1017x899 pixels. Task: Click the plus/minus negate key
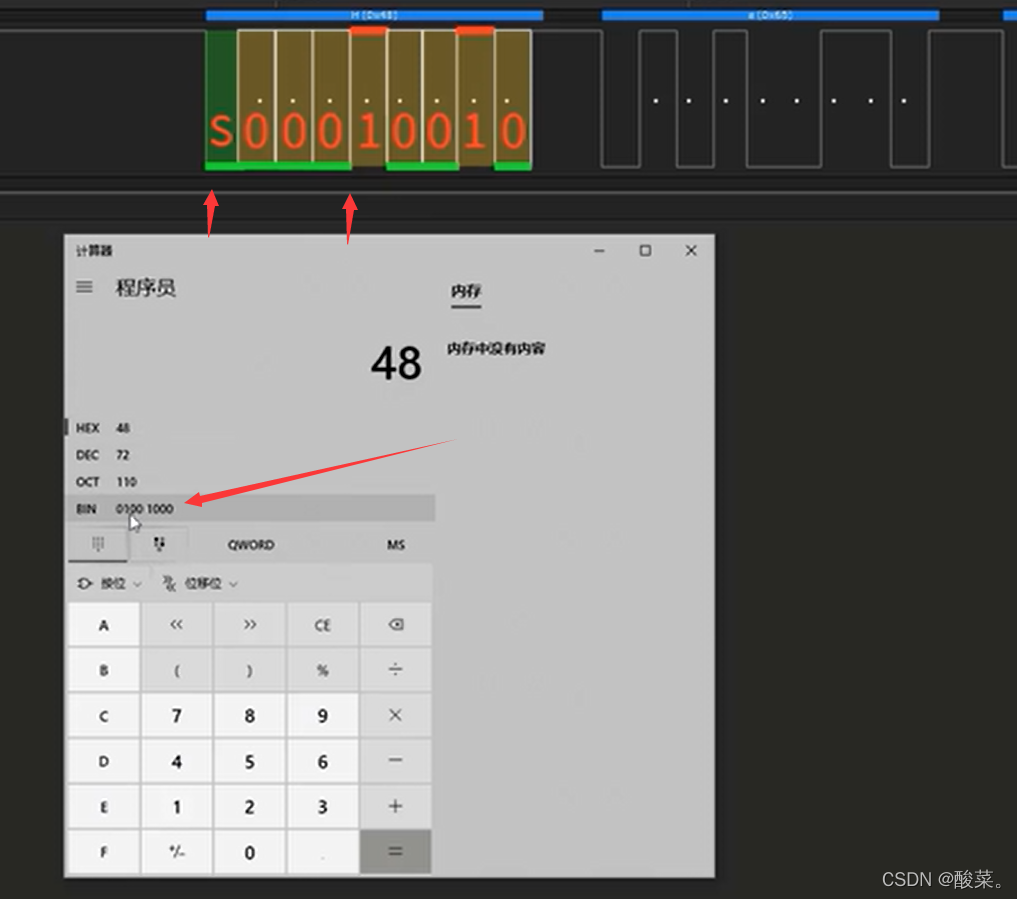coord(176,852)
